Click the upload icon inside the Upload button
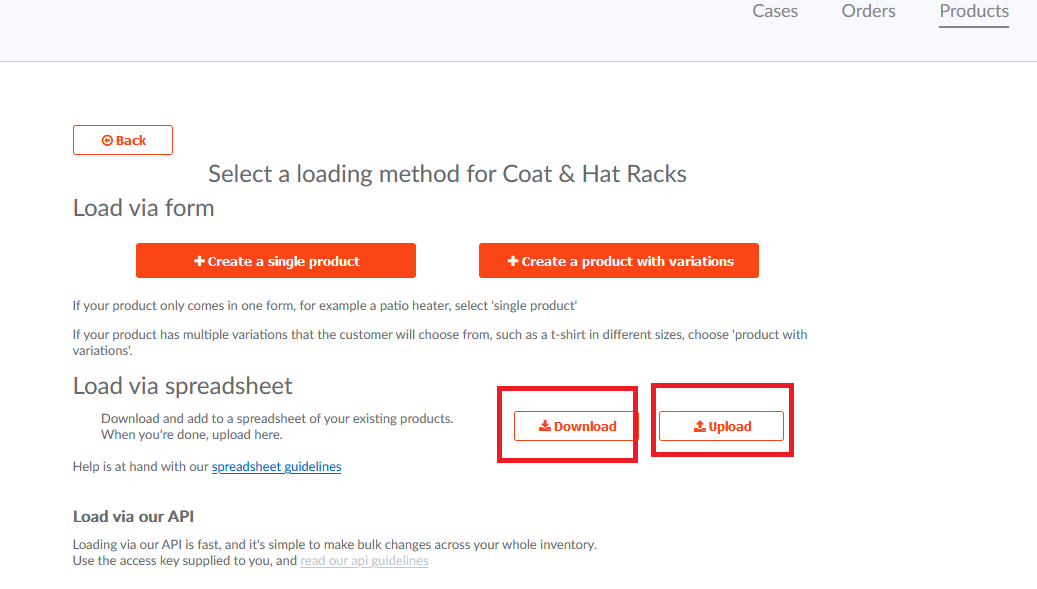This screenshot has height=589, width=1037. (700, 426)
